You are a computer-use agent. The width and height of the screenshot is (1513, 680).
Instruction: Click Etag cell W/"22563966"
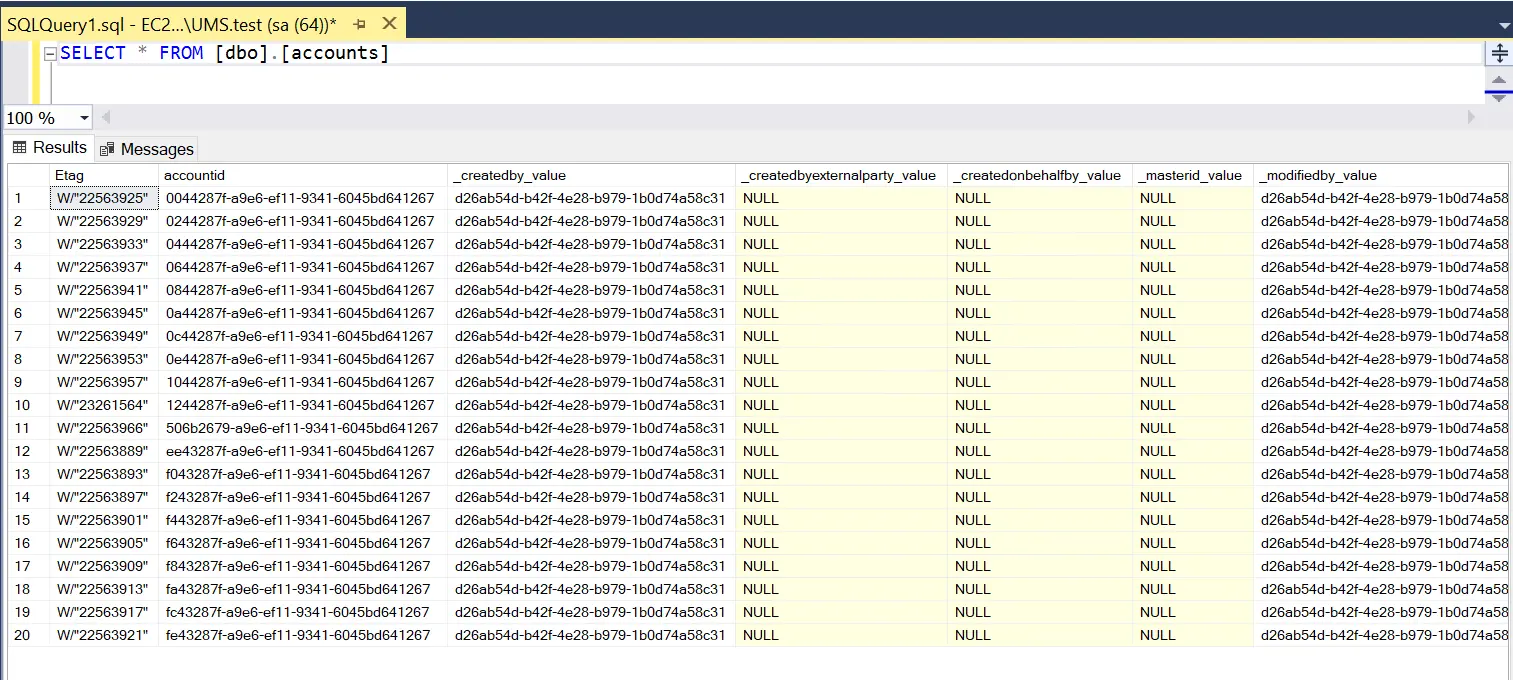coord(103,428)
